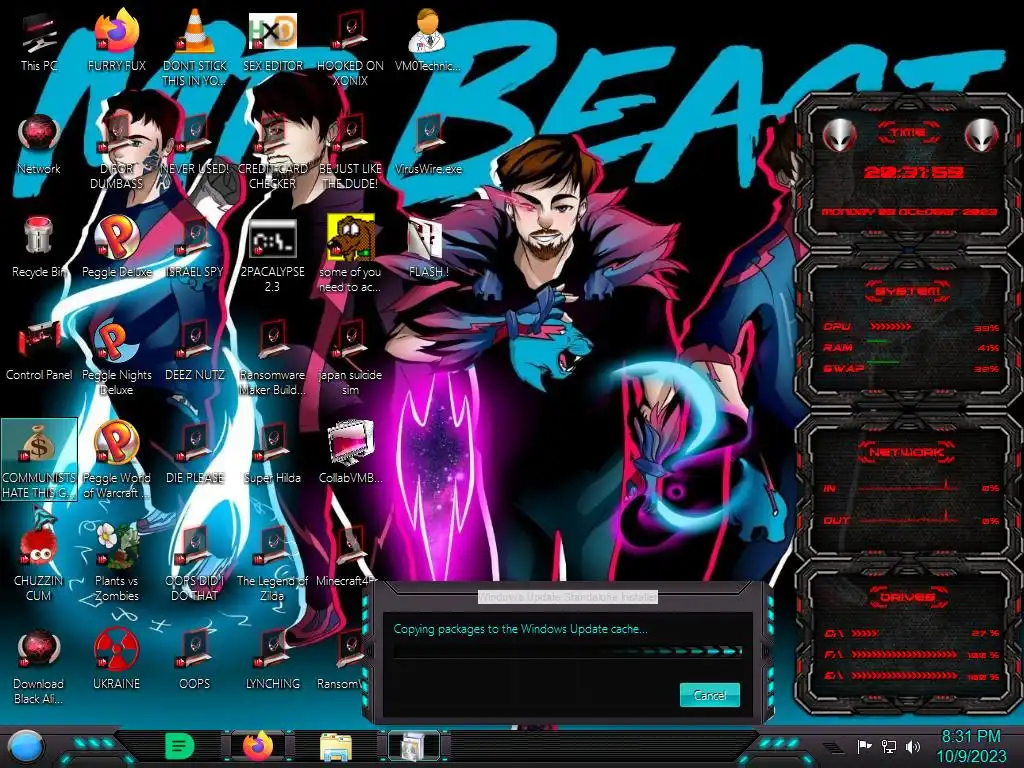Click the Windows Update Standalone Installer title
Screen dimensions: 1024x768
pos(568,597)
